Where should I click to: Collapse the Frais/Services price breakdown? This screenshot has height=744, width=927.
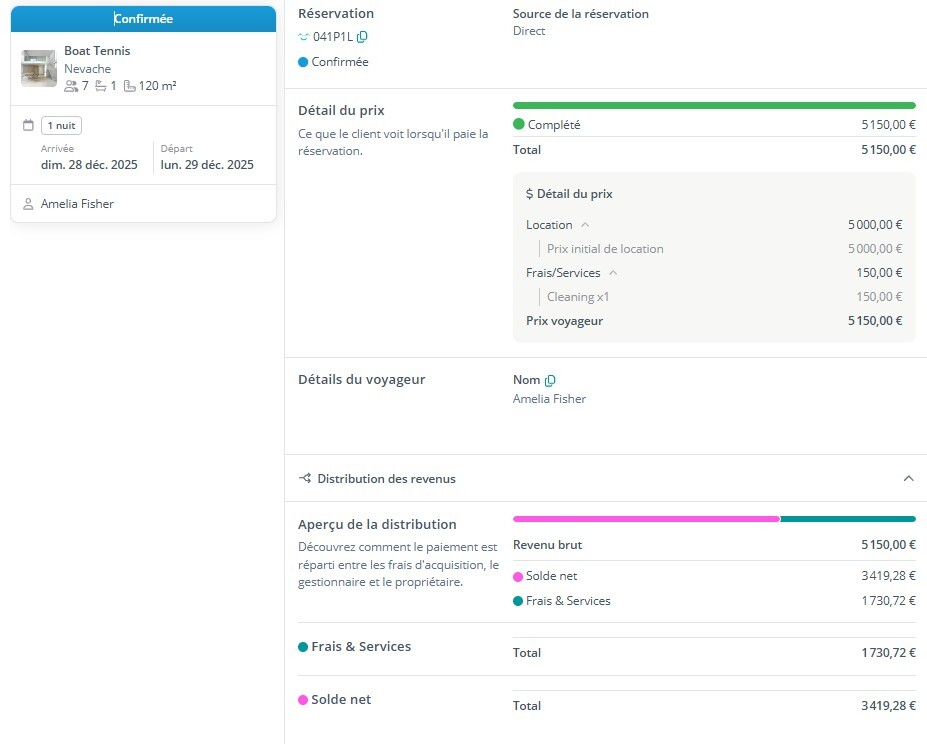point(613,273)
